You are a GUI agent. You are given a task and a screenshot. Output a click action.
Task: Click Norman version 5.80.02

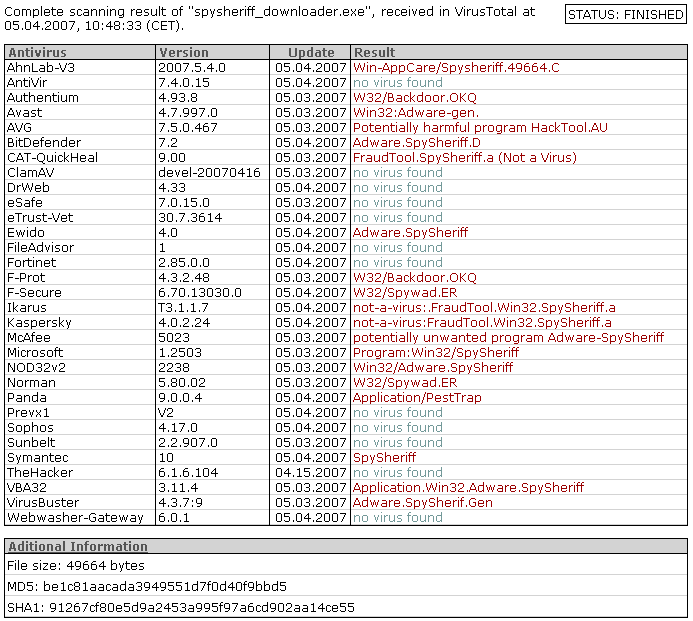click(182, 383)
